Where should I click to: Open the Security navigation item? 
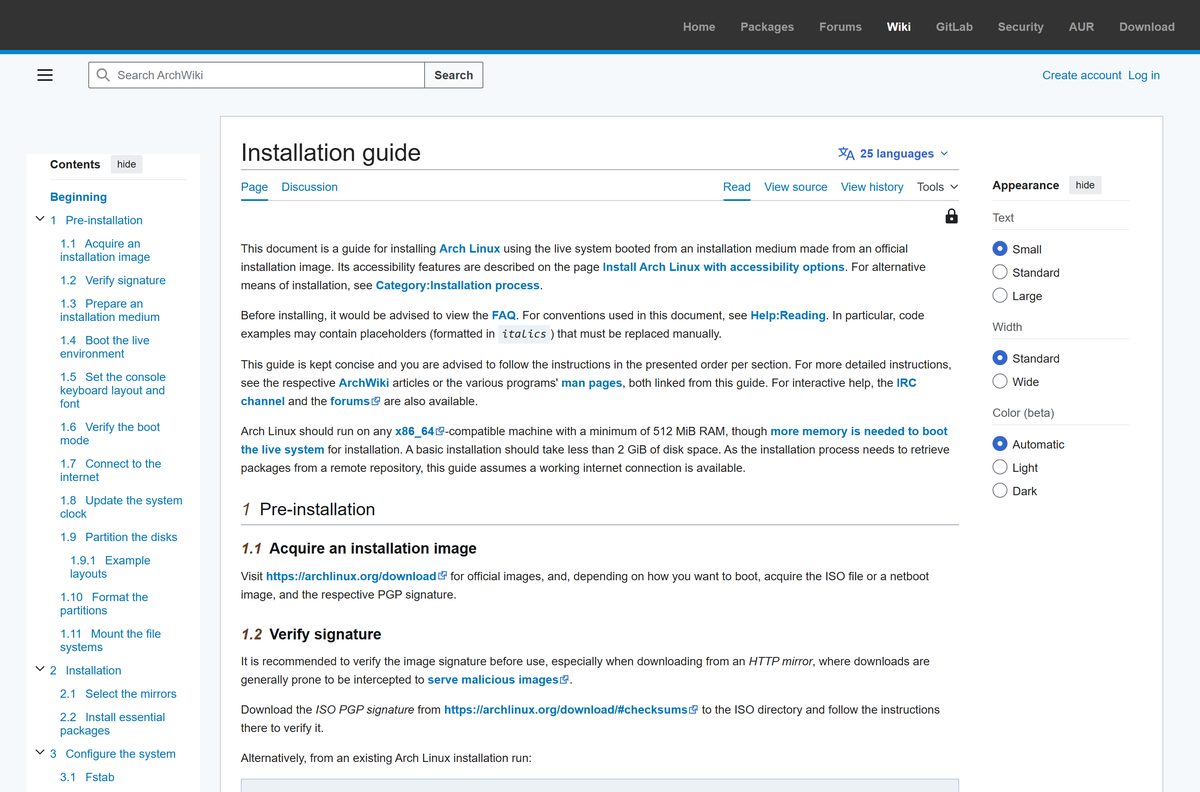point(1020,27)
